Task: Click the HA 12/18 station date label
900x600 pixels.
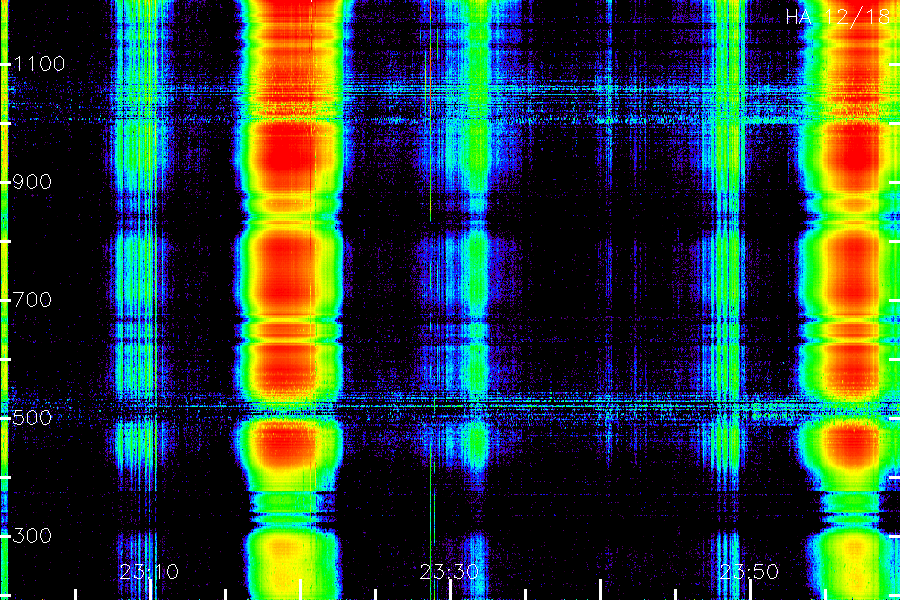Action: [837, 17]
